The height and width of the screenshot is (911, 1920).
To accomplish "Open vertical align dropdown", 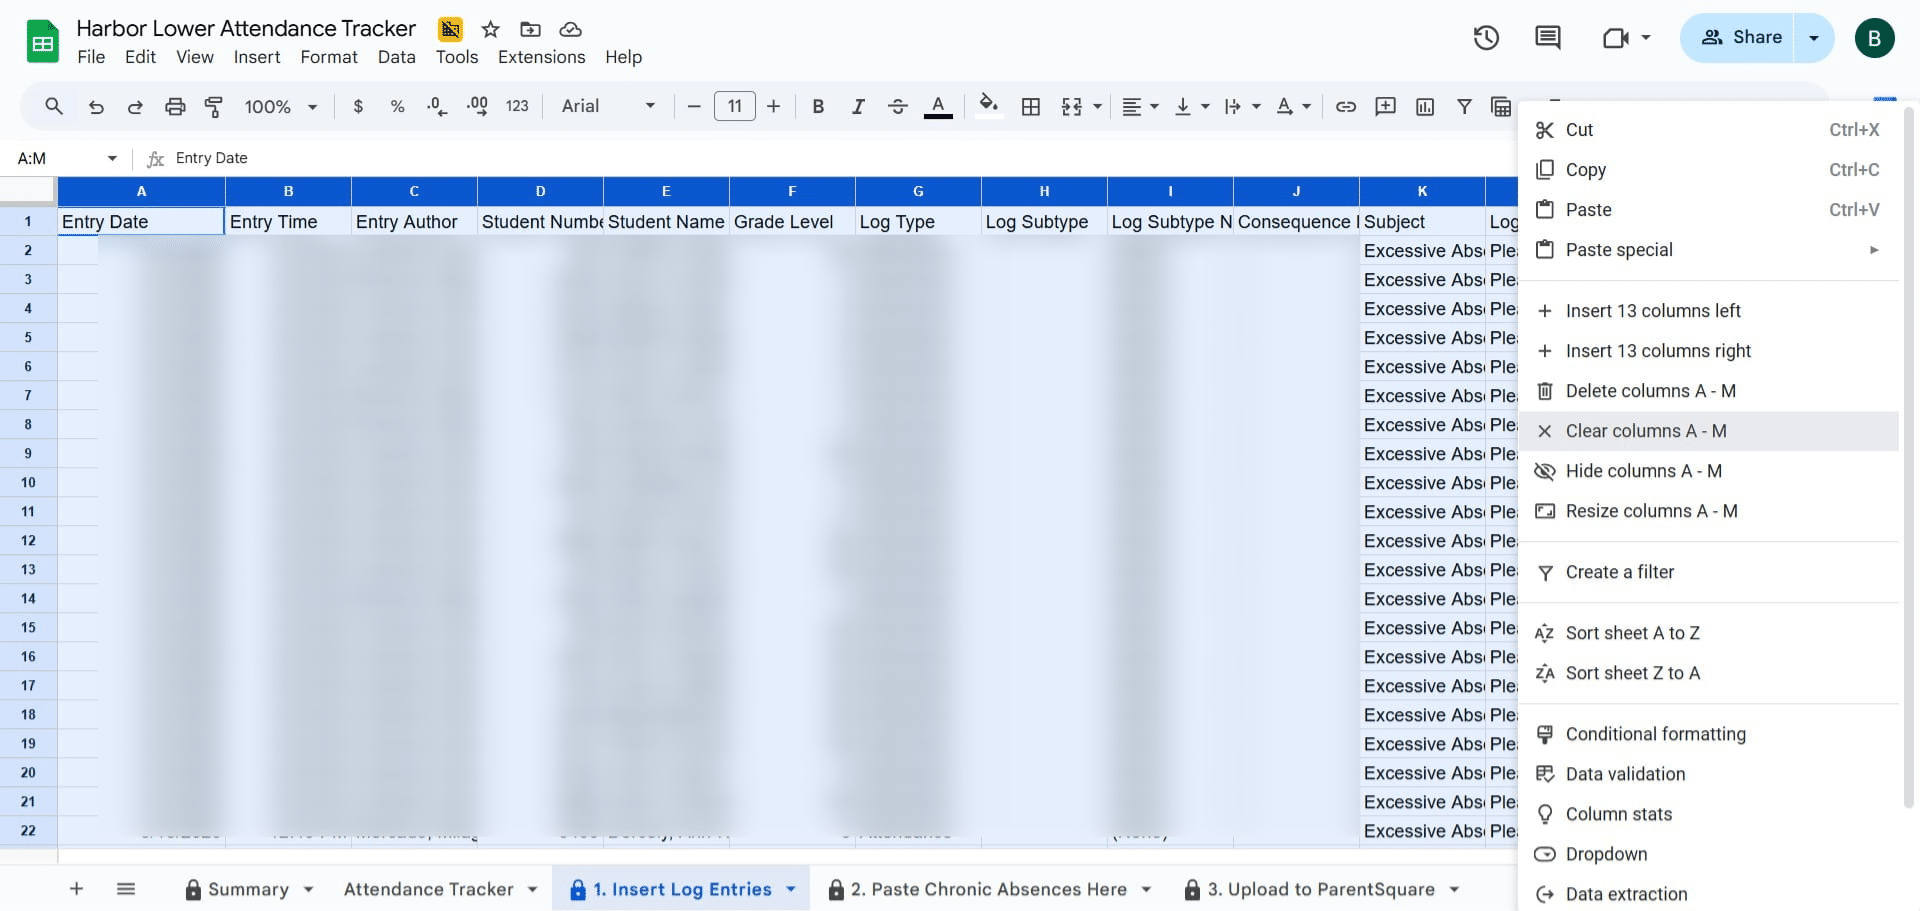I will 1192,106.
